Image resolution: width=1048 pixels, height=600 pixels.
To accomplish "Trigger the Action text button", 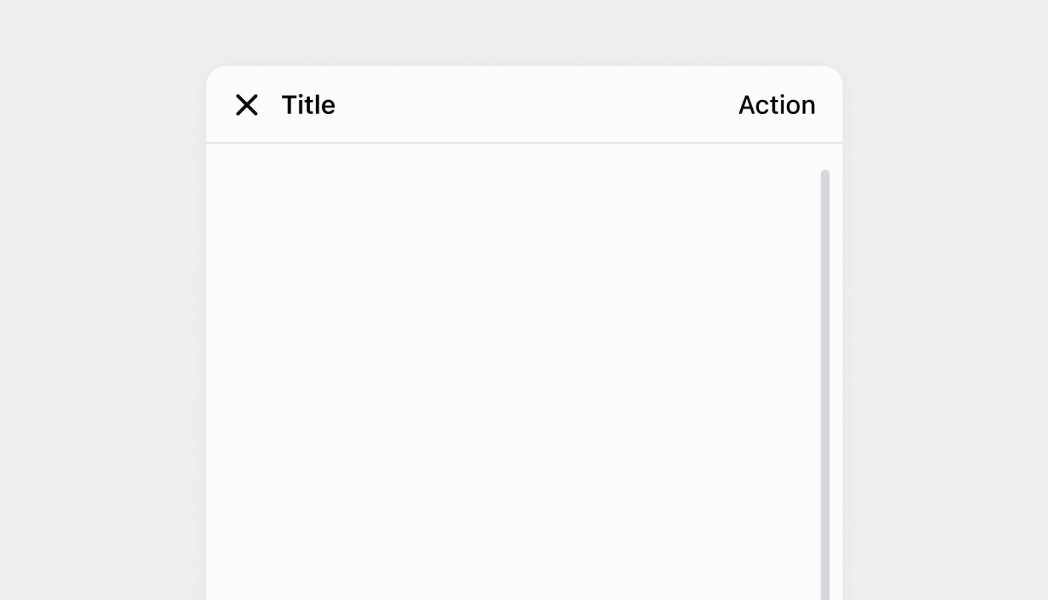I will 776,105.
